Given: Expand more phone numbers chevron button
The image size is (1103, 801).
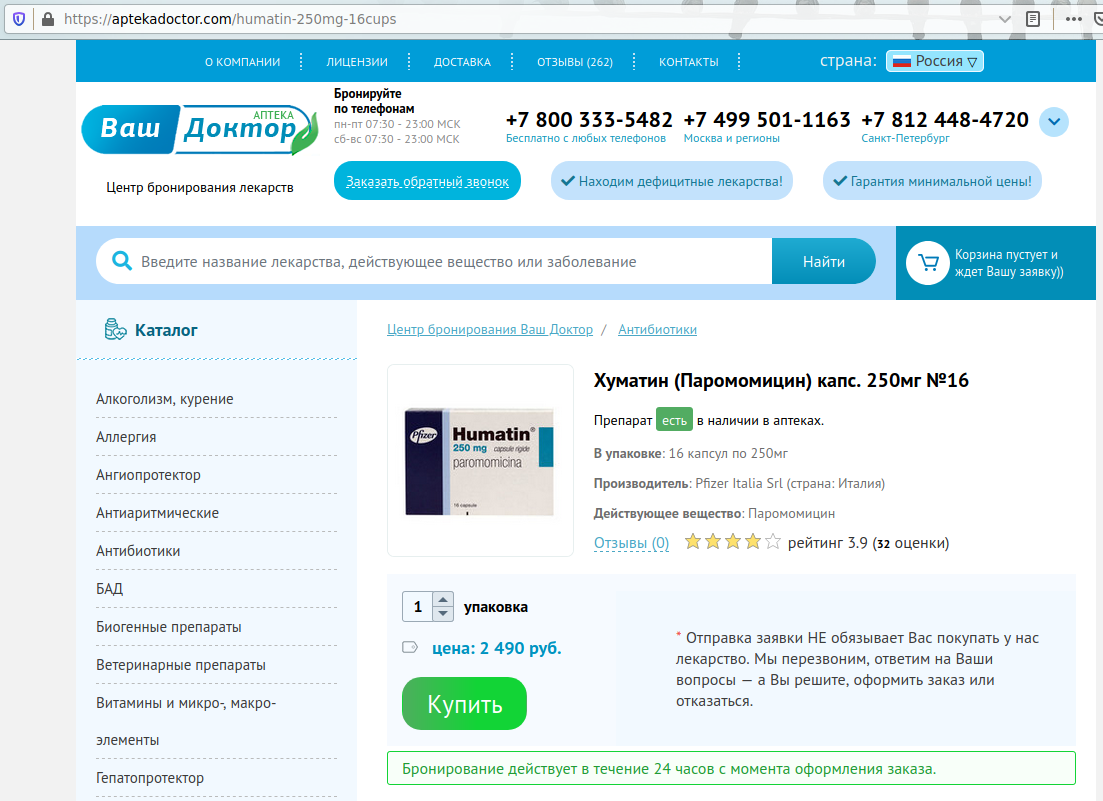Looking at the screenshot, I should click(x=1054, y=122).
